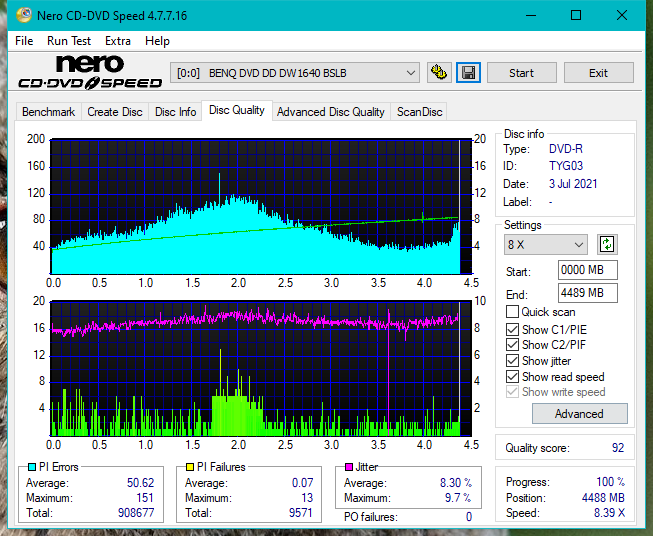Click PI Errors maximum 151
The width and height of the screenshot is (653, 536).
click(145, 497)
